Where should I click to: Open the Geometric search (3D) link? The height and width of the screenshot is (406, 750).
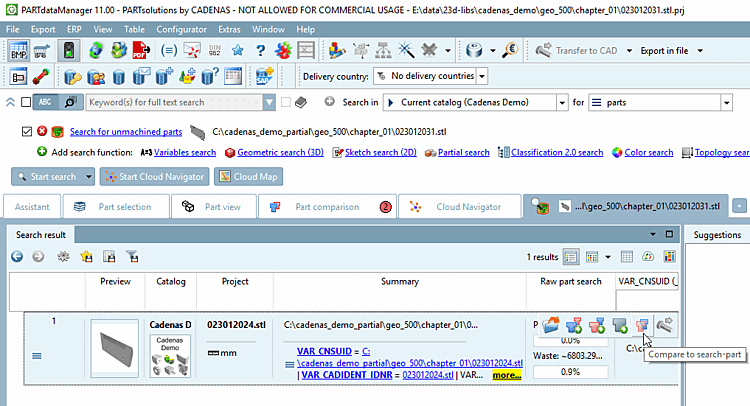point(280,152)
